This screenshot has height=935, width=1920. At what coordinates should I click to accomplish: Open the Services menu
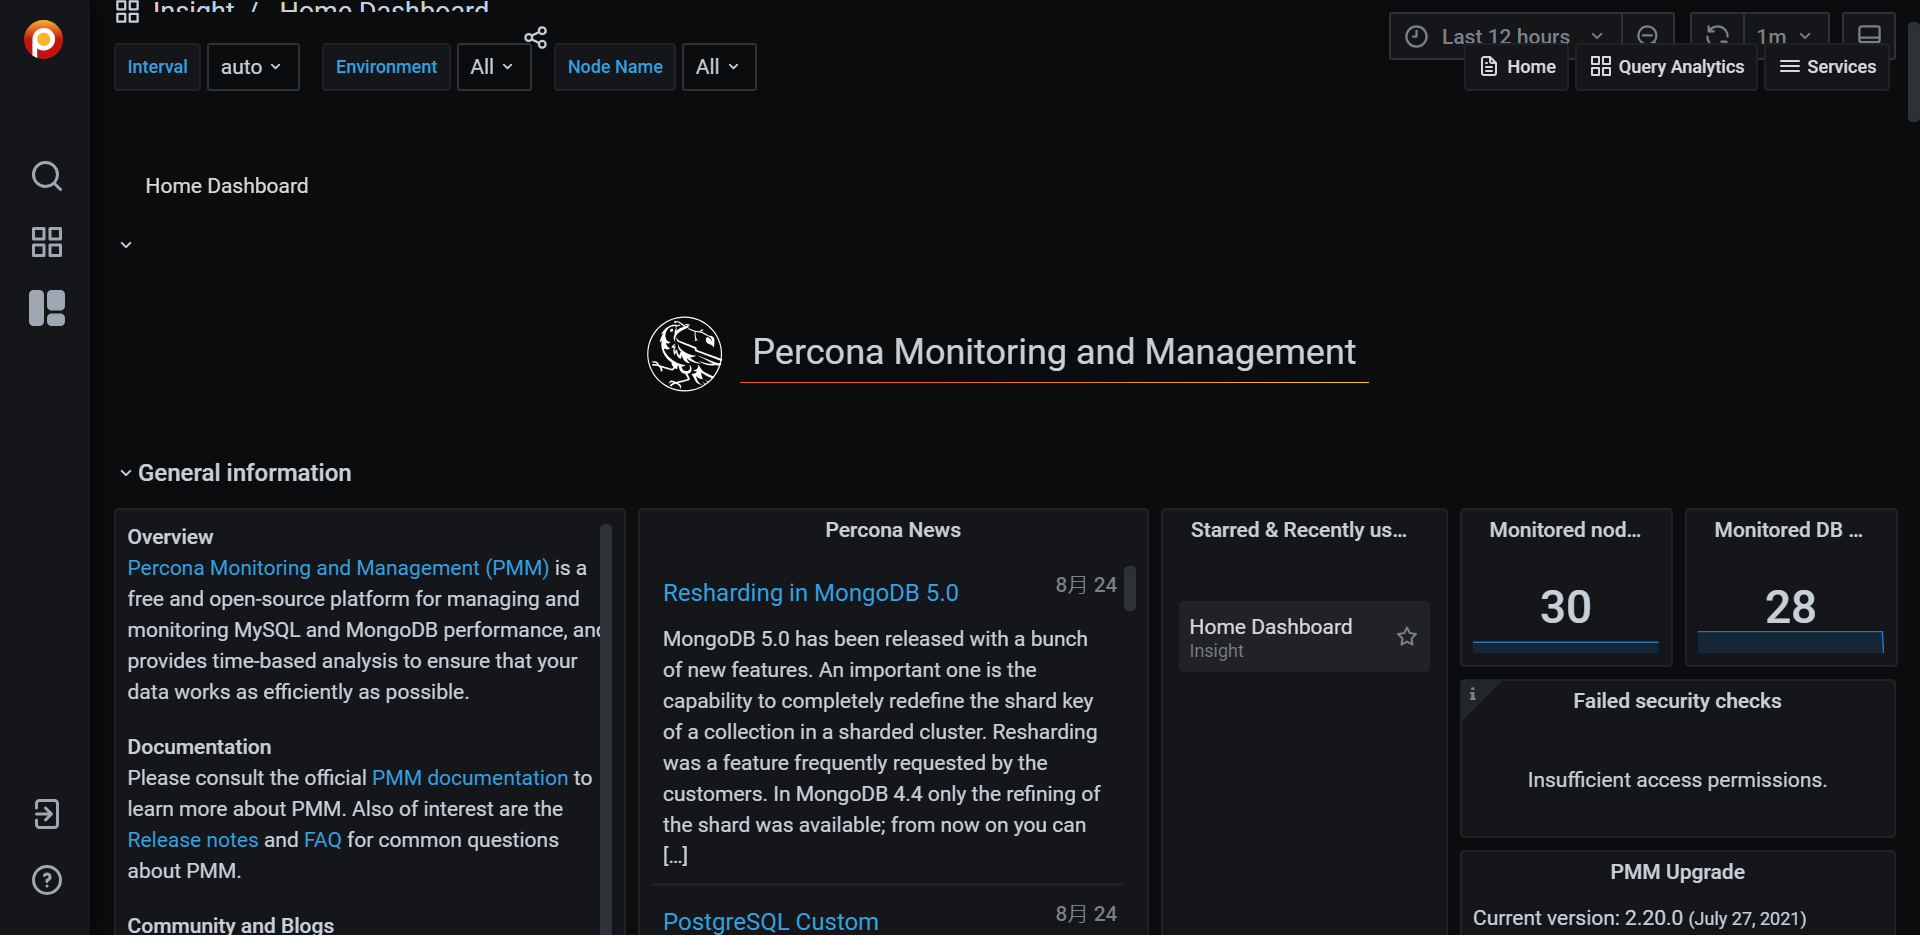pos(1827,67)
